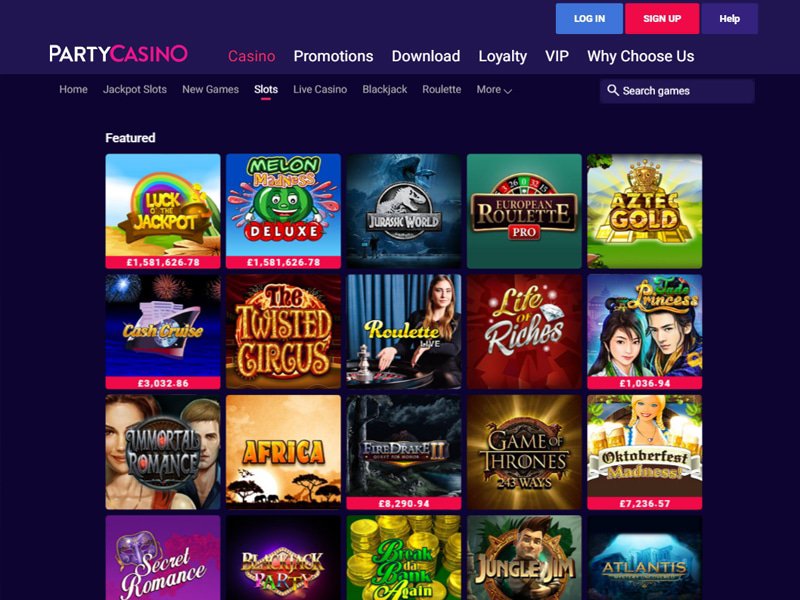Click the SIGN UP button
The width and height of the screenshot is (800, 600).
(662, 19)
